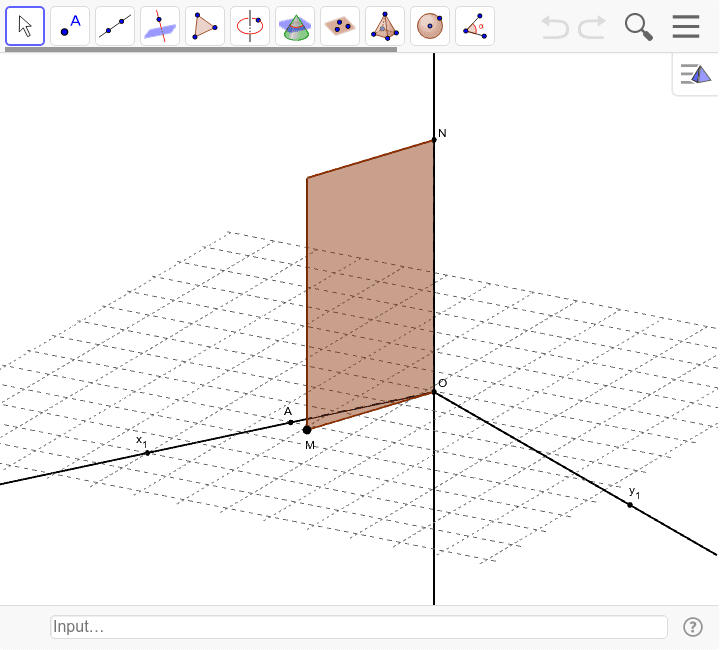
Task: Select point N on the vertical axis
Action: pyautogui.click(x=434, y=140)
